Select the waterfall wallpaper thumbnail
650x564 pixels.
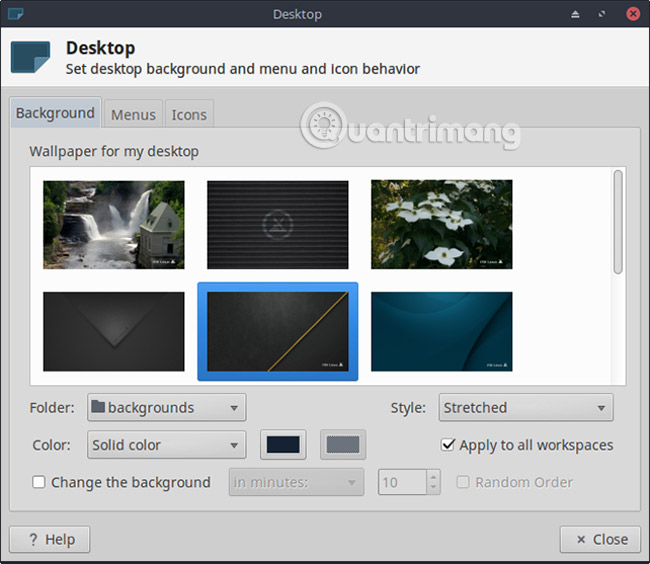[x=113, y=224]
